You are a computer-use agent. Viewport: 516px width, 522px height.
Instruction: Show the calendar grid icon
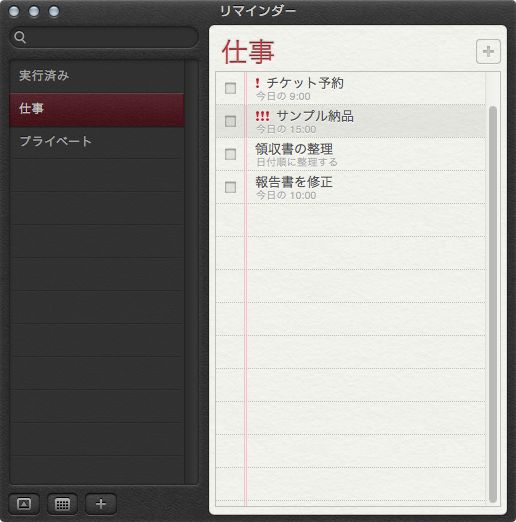pos(62,504)
